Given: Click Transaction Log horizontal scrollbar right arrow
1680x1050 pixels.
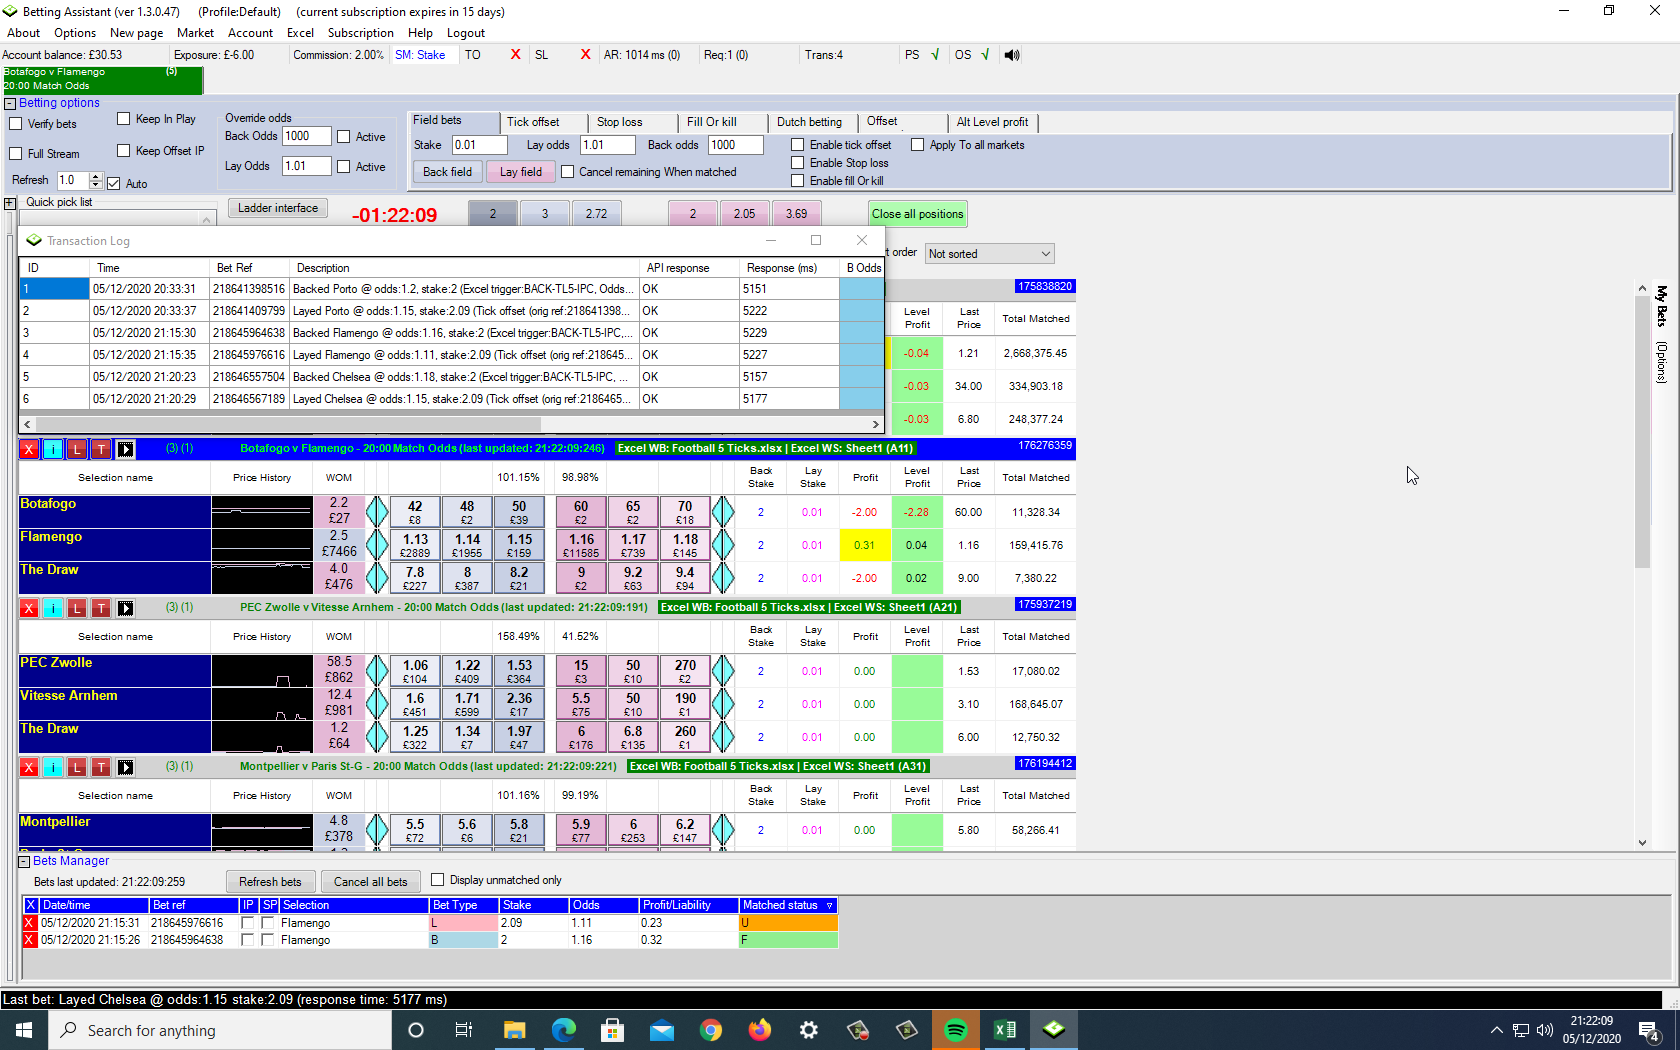Looking at the screenshot, I should [876, 424].
